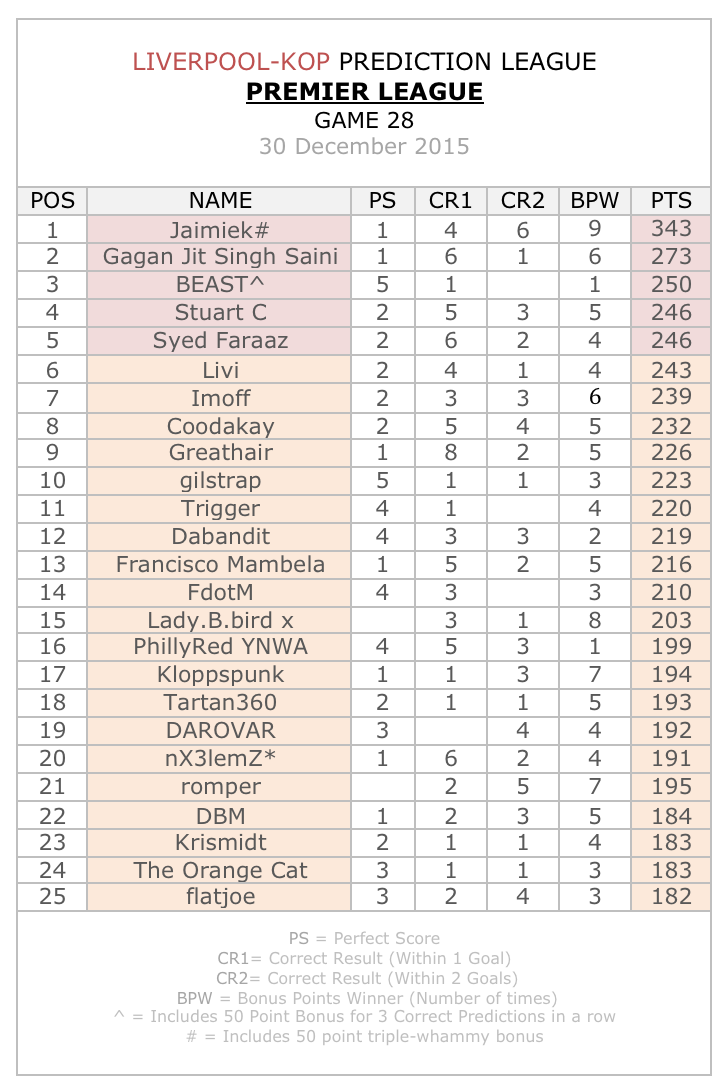Click the PhillyRed YNWA name cell
Screen dimensions: 726x1092
(220, 646)
